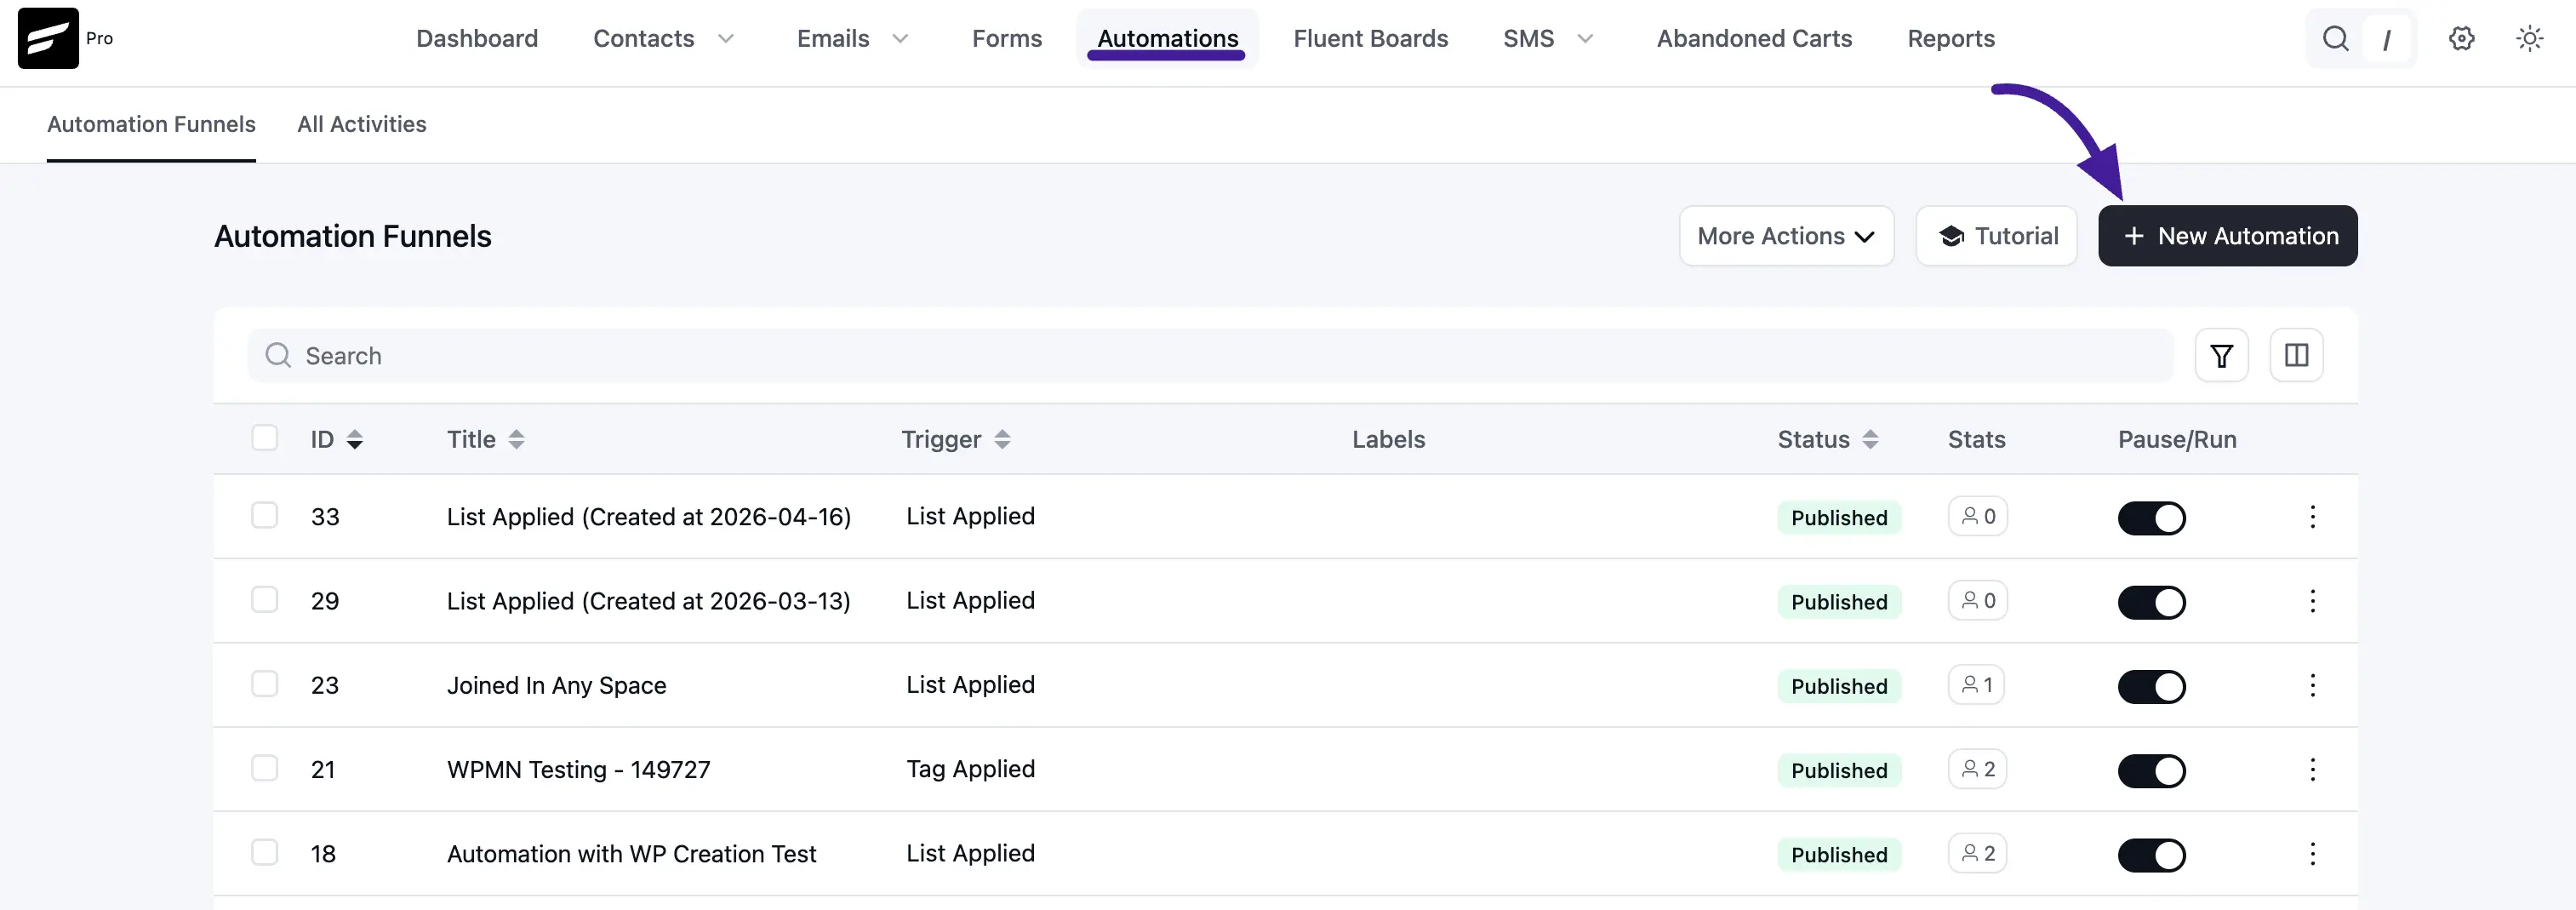The height and width of the screenshot is (910, 2576).
Task: Click subscriber stats badge for row 21
Action: pyautogui.click(x=1977, y=768)
